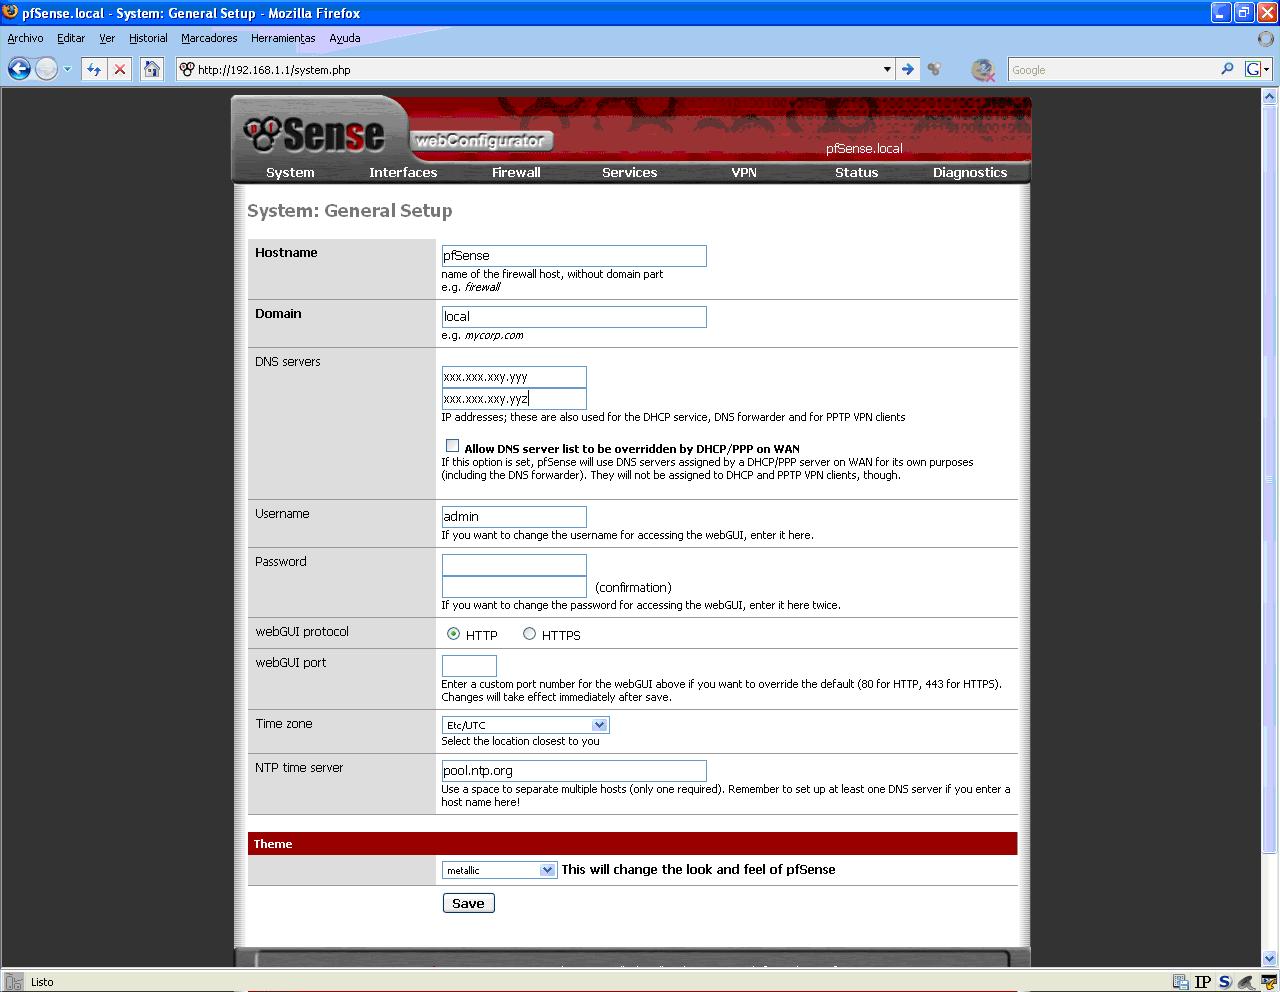Image resolution: width=1280 pixels, height=992 pixels.
Task: Click the Listo status bar text
Action: [42, 982]
